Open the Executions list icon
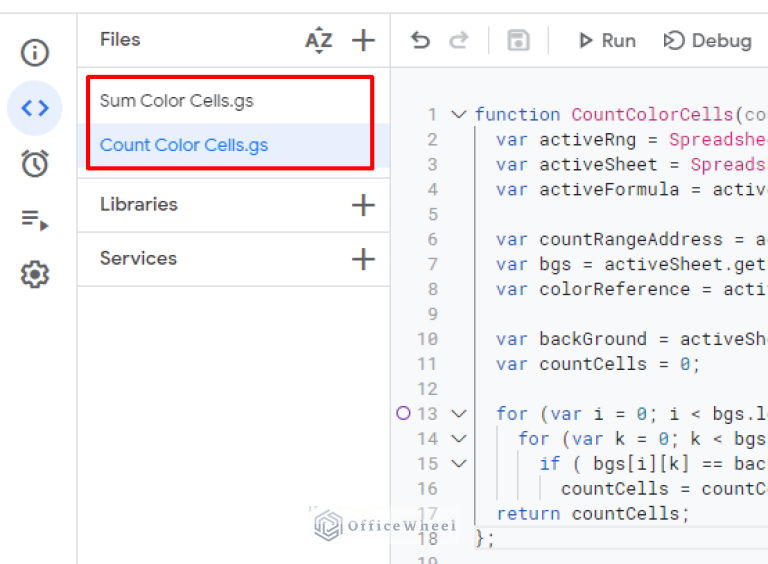The image size is (768, 564). (35, 219)
